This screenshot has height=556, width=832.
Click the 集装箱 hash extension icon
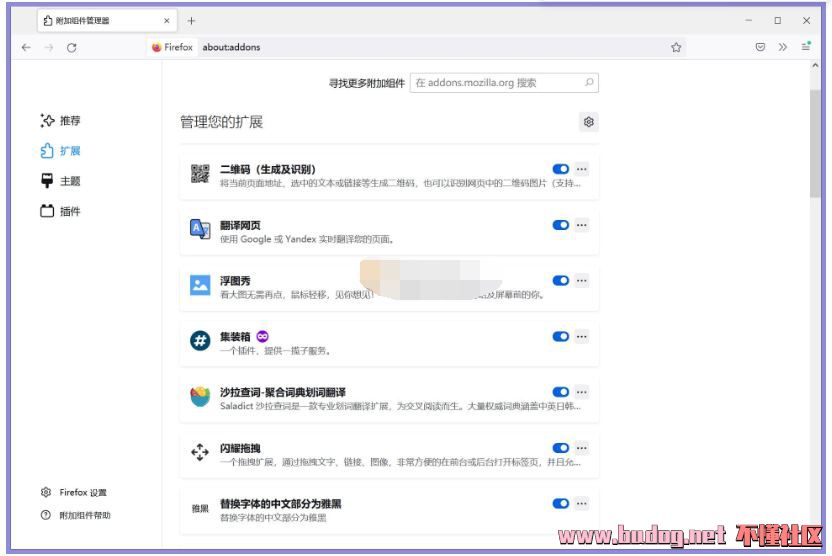coord(200,341)
